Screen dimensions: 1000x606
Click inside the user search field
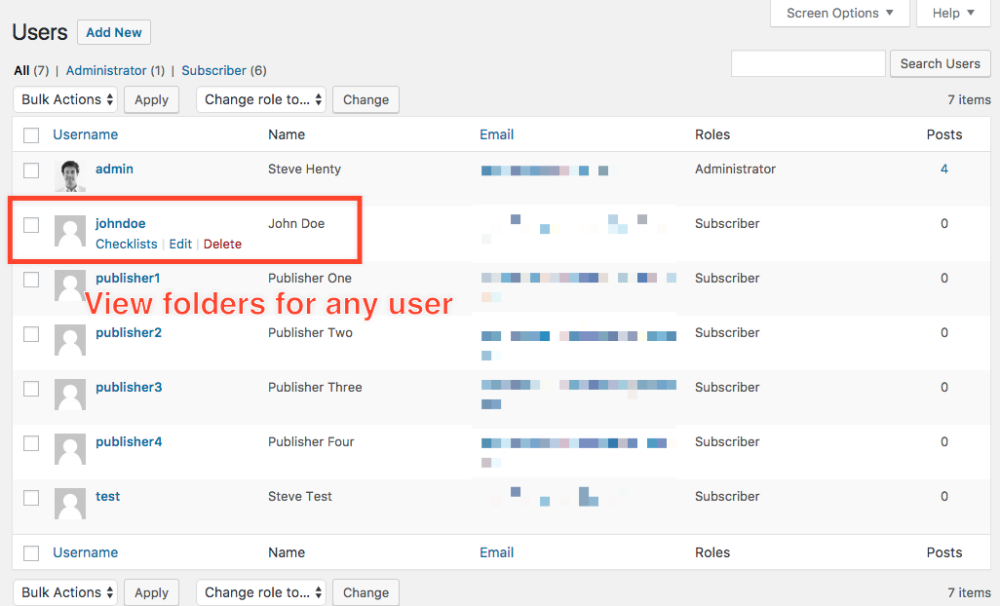pos(808,64)
